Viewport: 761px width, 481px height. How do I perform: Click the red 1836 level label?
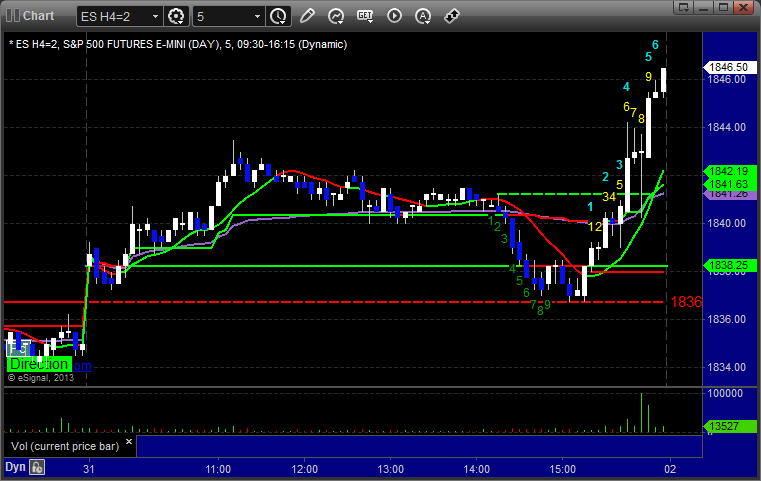coord(686,302)
